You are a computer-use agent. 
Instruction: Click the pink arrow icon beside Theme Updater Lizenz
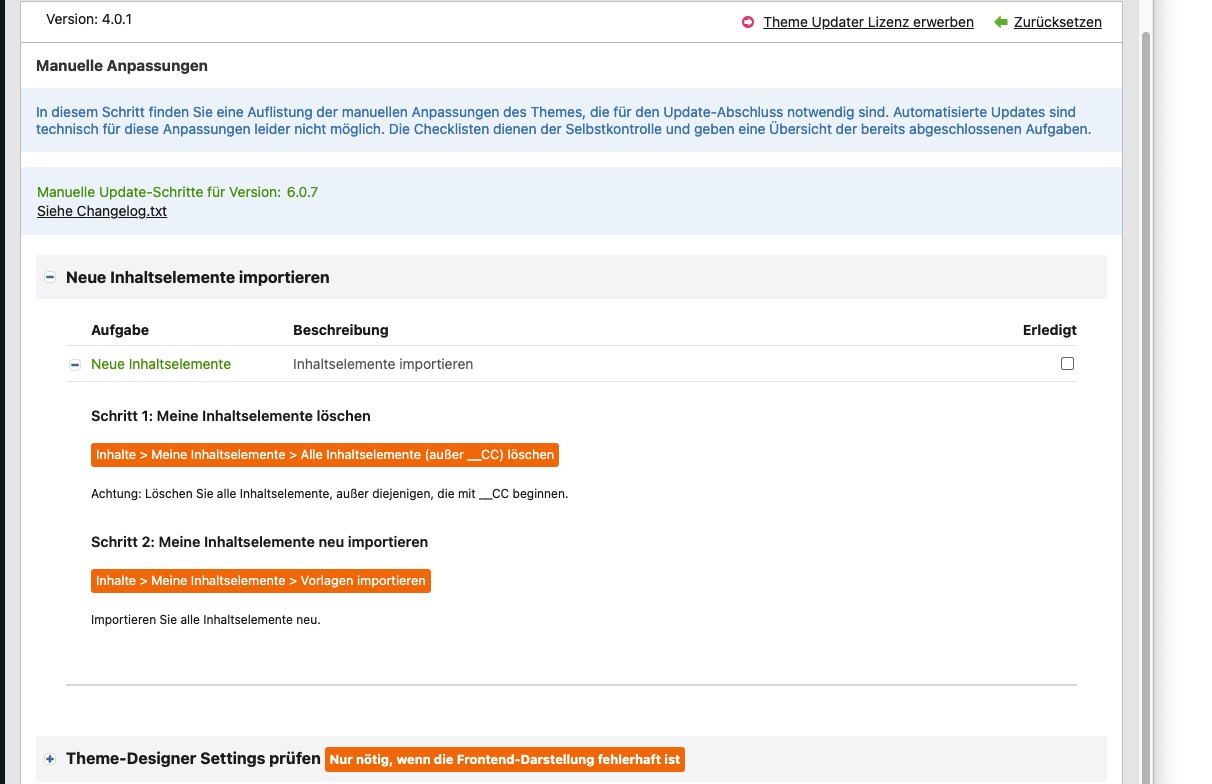(x=748, y=22)
